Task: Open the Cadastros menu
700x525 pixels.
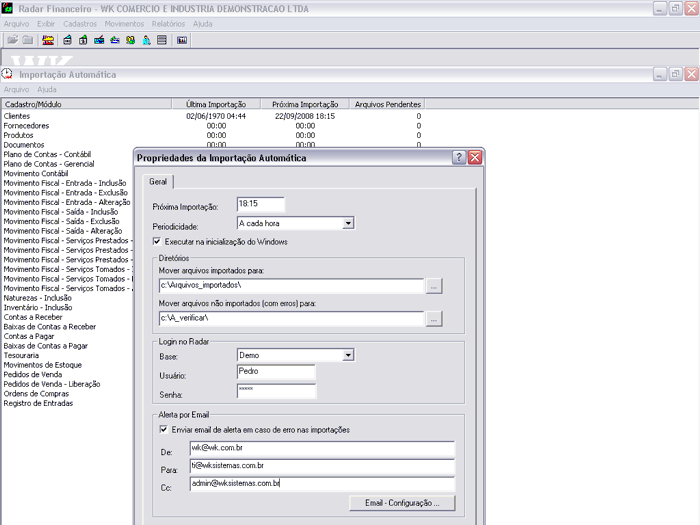Action: point(80,24)
